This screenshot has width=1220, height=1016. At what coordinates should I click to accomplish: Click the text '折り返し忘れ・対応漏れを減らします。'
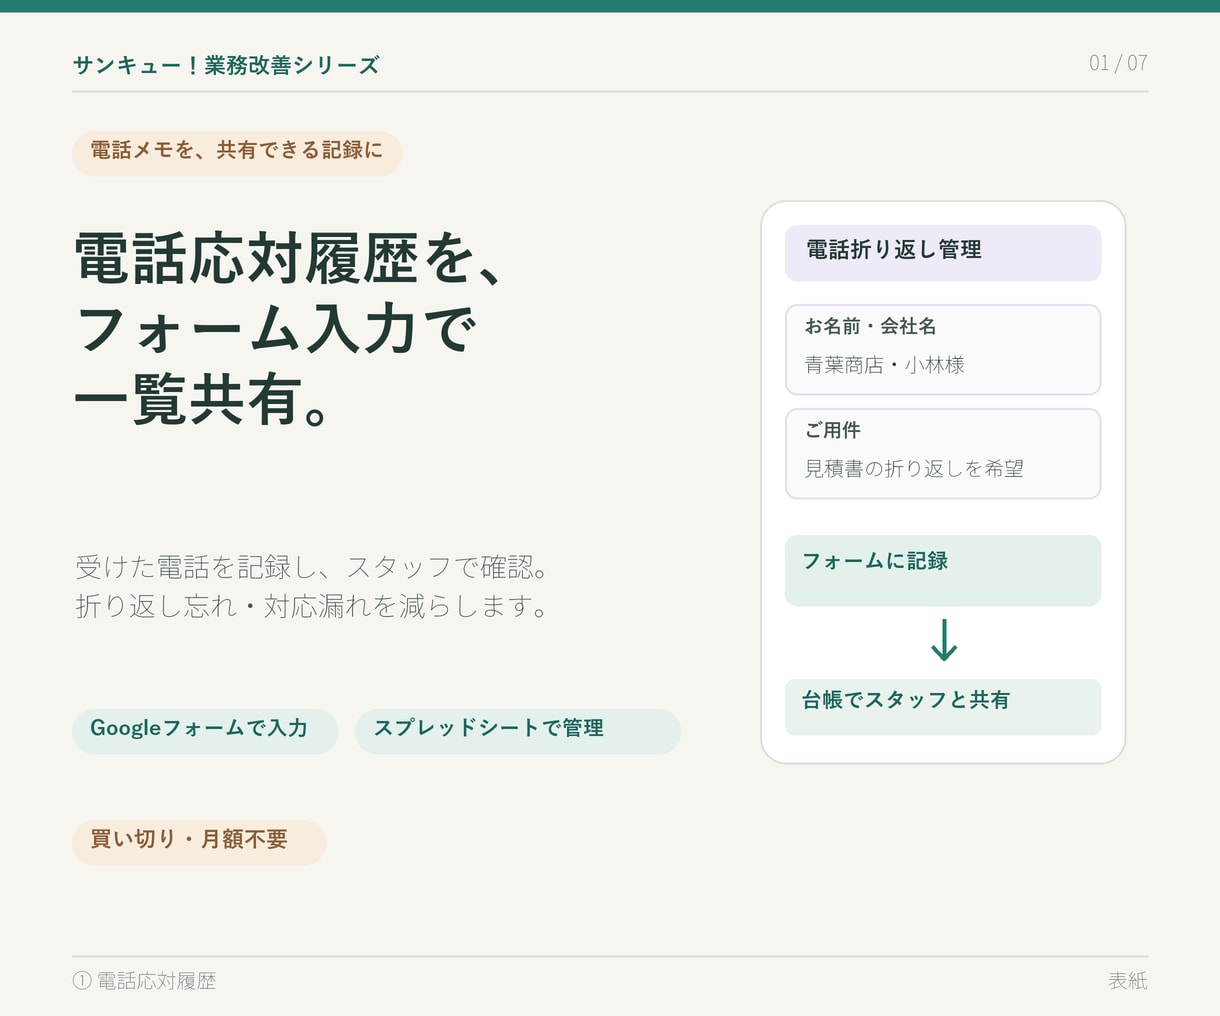(313, 606)
